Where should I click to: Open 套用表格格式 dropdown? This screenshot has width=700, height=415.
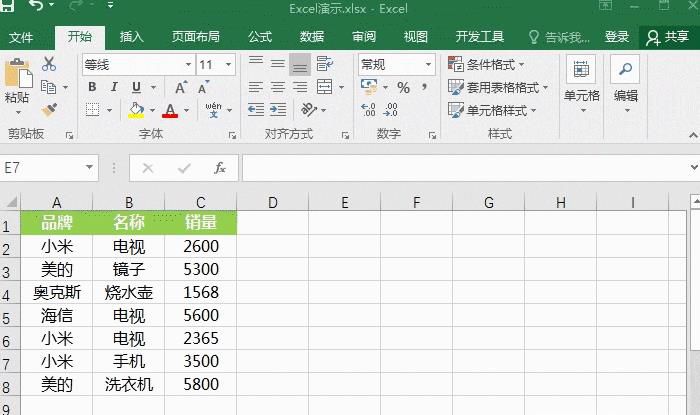point(498,87)
